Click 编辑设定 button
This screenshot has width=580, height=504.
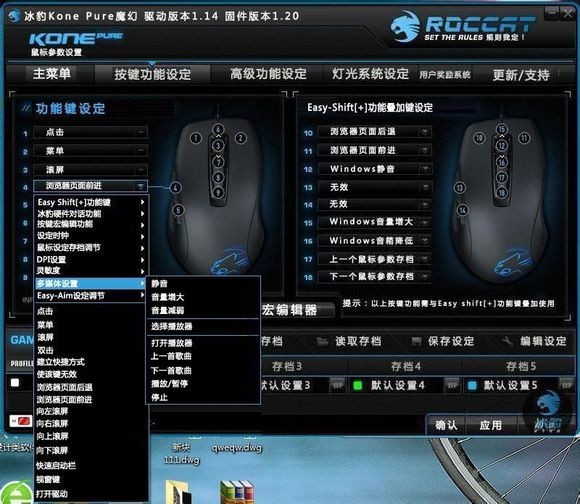[x=535, y=341]
